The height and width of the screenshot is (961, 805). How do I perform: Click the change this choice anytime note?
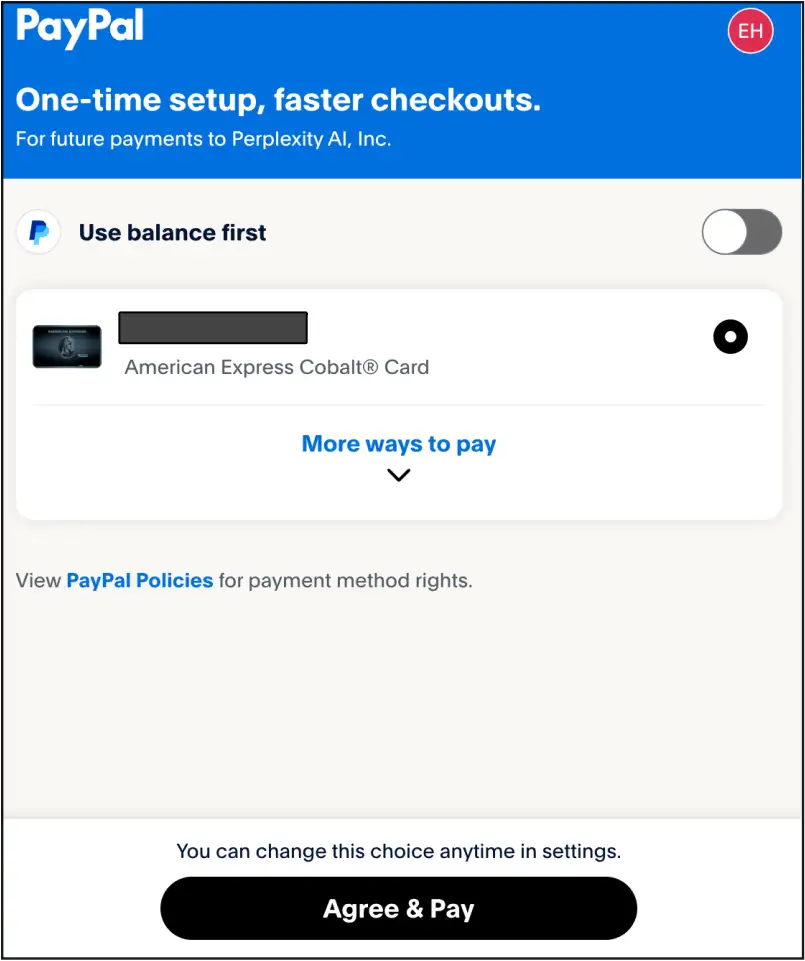click(x=398, y=852)
